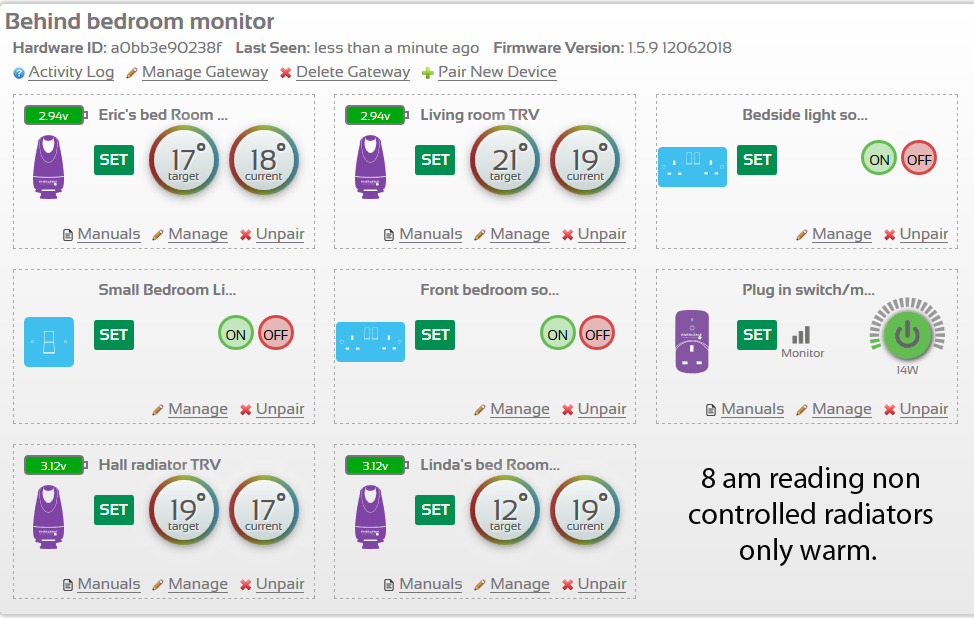974x618 pixels.
Task: Switch OFF the Small Bedroom light
Action: point(276,334)
